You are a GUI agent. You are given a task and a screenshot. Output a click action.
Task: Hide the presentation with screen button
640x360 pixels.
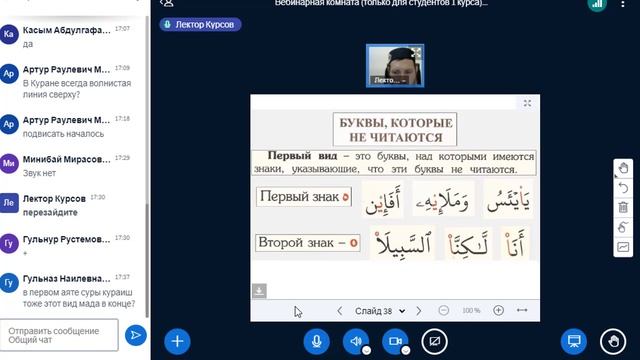coord(574,341)
